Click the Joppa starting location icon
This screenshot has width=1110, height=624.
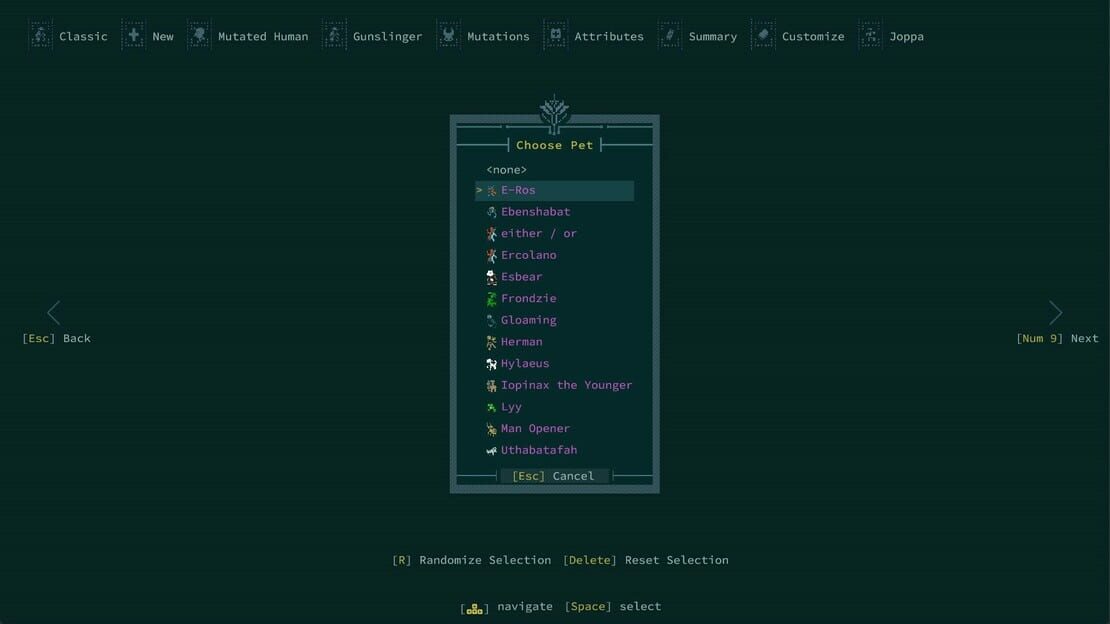871,35
